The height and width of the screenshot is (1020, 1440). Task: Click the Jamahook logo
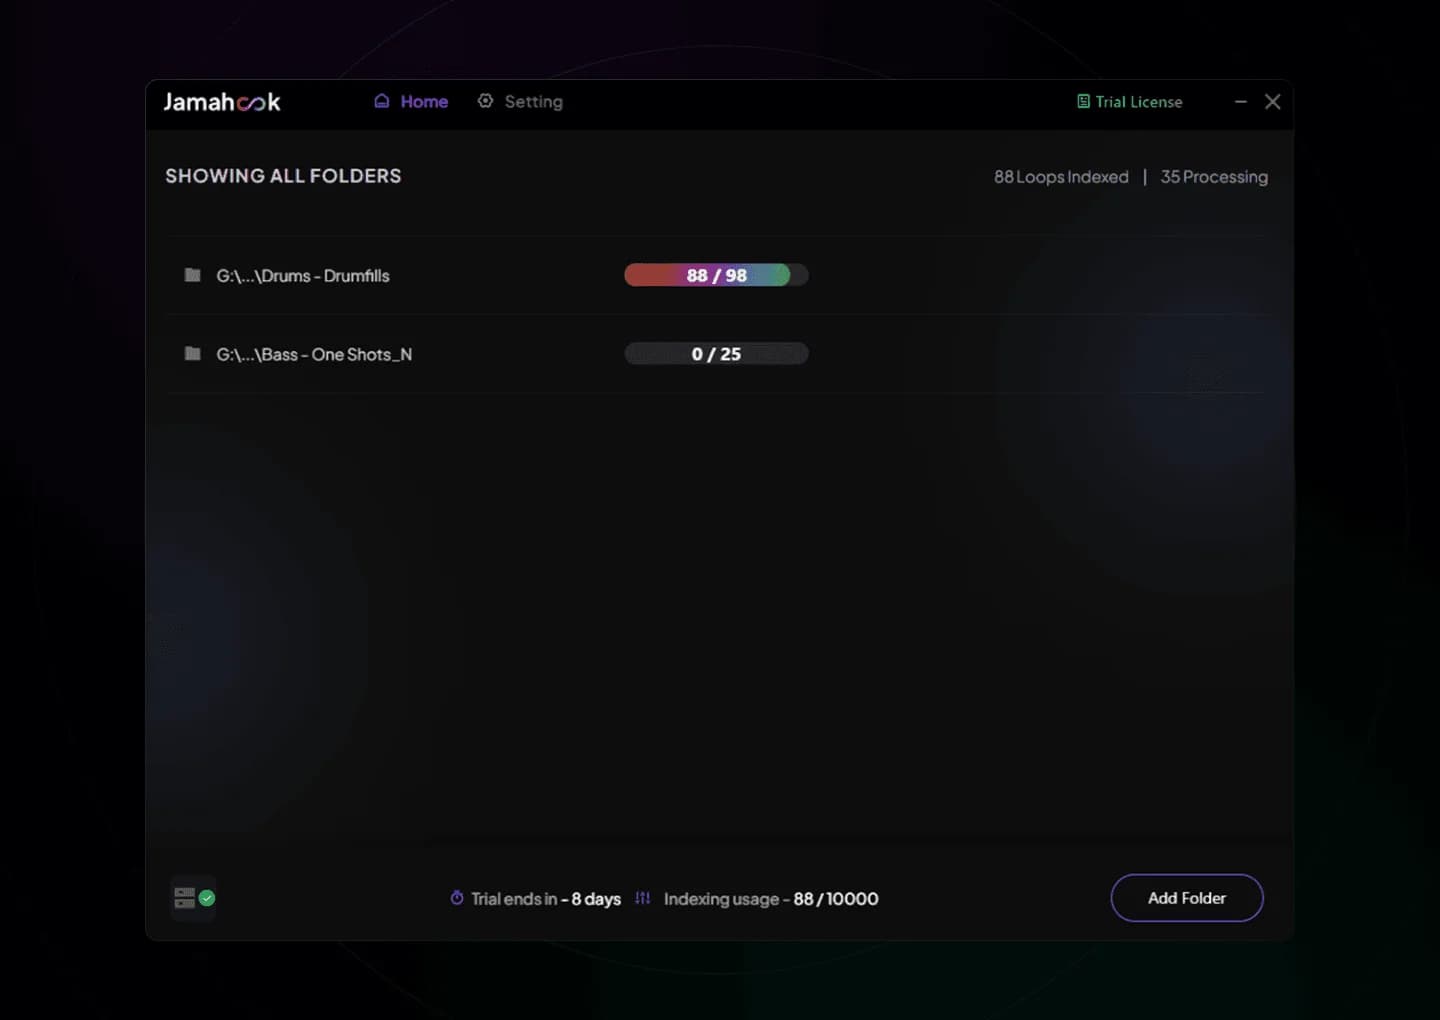(222, 102)
